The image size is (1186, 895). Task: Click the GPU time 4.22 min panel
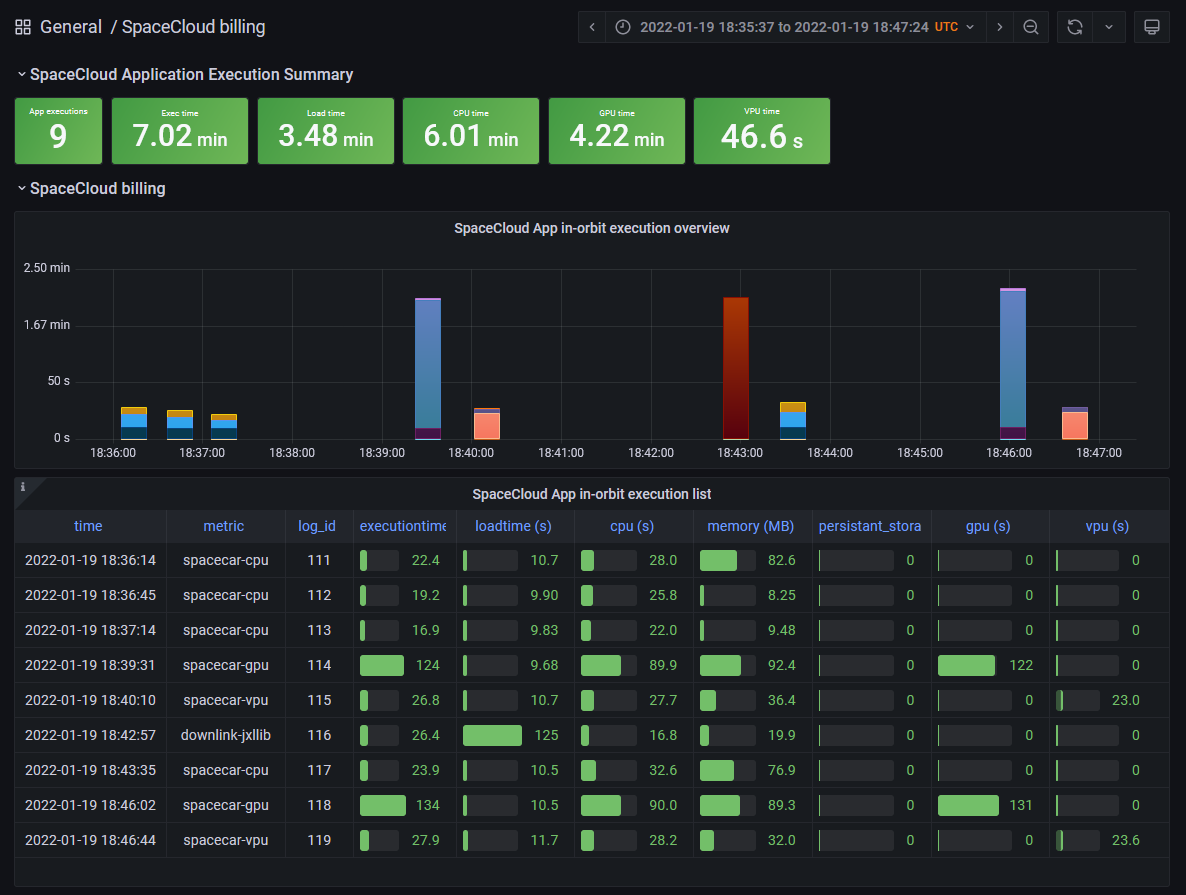[x=616, y=131]
